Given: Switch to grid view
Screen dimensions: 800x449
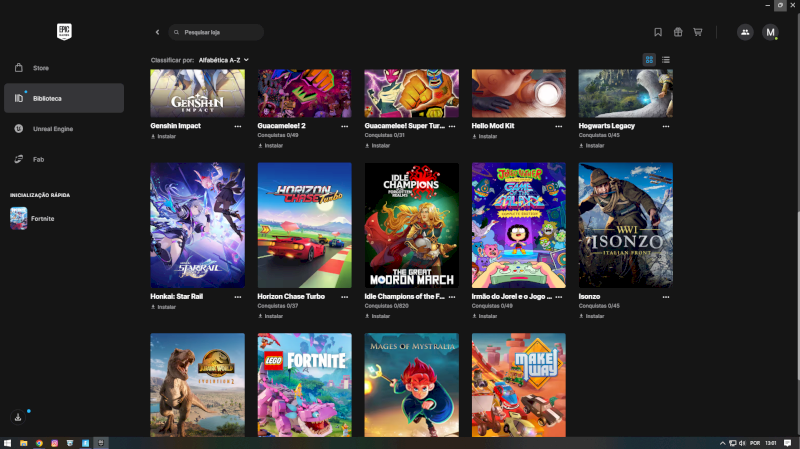Looking at the screenshot, I should point(649,60).
